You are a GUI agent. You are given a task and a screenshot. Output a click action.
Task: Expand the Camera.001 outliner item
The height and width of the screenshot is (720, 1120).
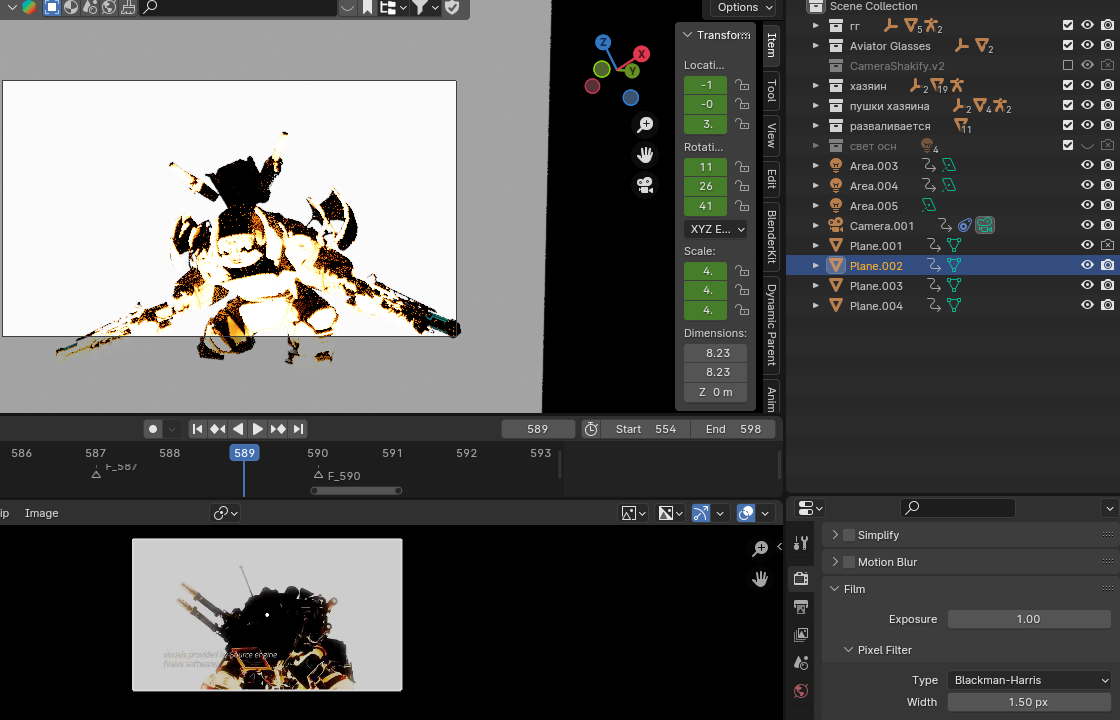coord(816,226)
